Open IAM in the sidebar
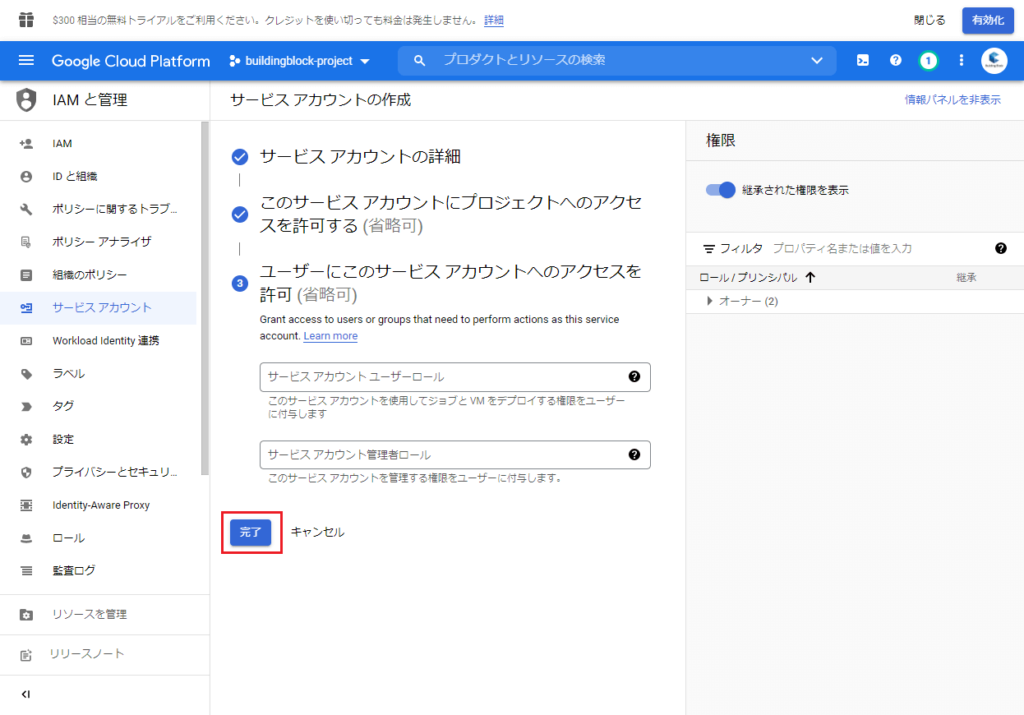 98,144
